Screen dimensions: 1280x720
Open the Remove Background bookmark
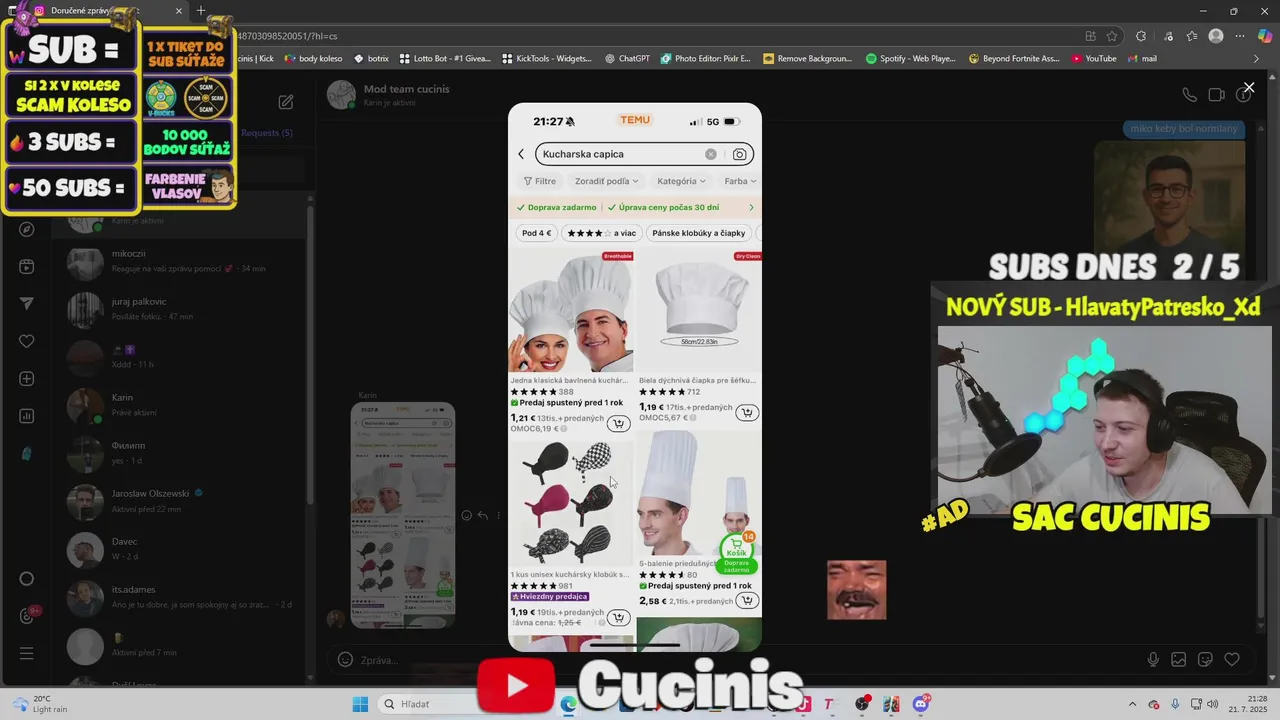coord(808,58)
